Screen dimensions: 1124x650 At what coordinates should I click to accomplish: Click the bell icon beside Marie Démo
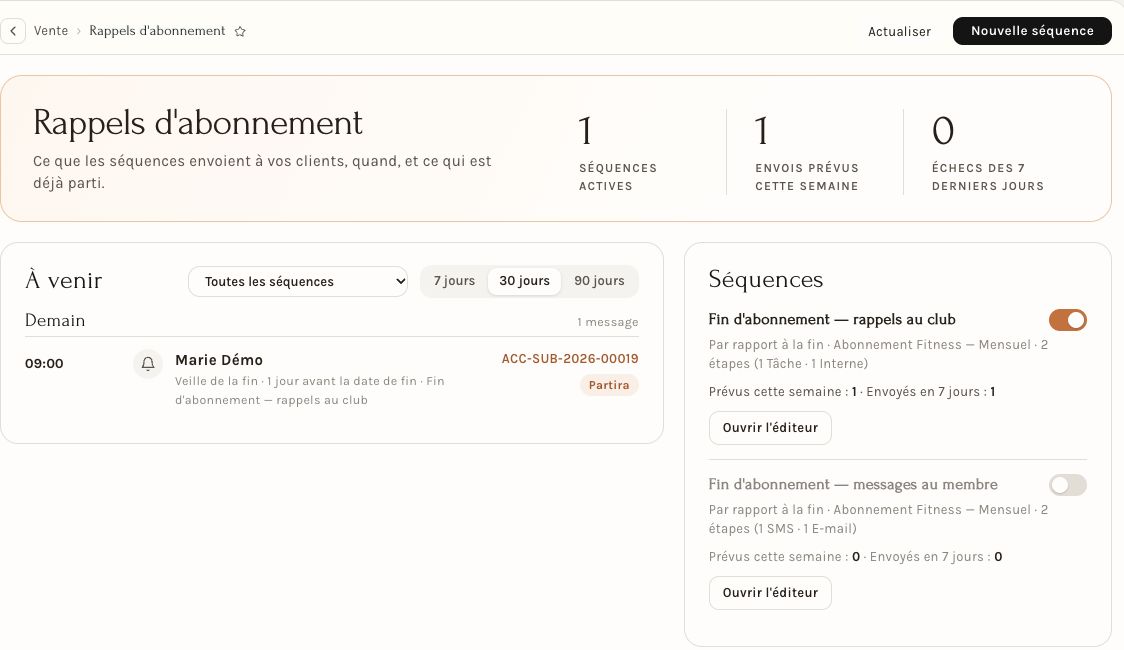[148, 364]
